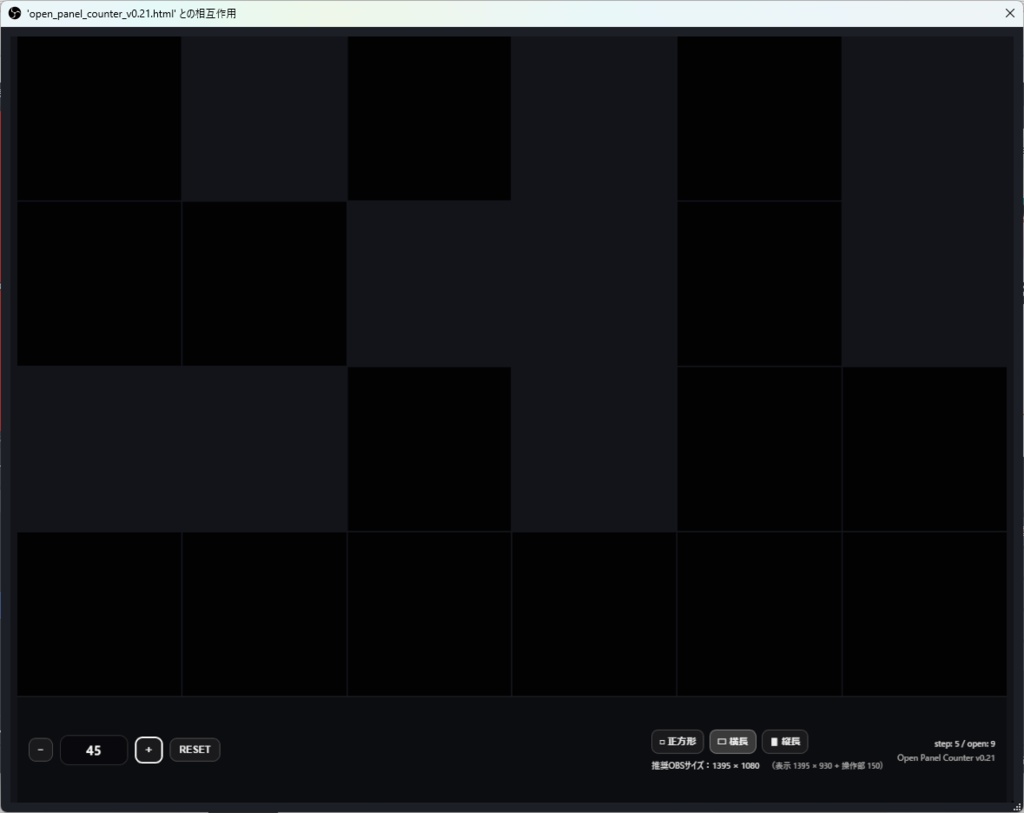Screen dimensions: 1024x813
Task: Increase the counter with the plus button
Action: pos(148,750)
